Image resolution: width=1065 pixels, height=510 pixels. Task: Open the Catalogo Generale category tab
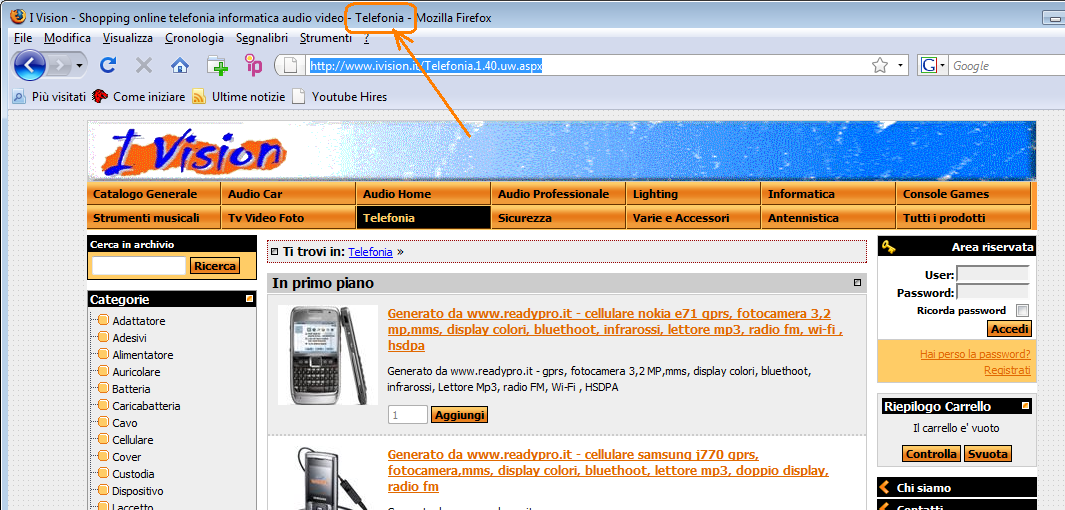[x=154, y=194]
